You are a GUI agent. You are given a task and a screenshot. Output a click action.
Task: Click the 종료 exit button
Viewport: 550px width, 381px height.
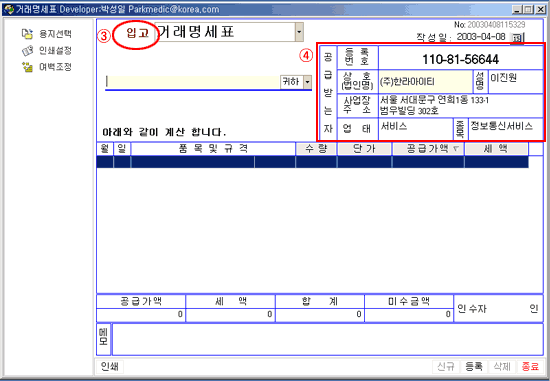point(530,367)
